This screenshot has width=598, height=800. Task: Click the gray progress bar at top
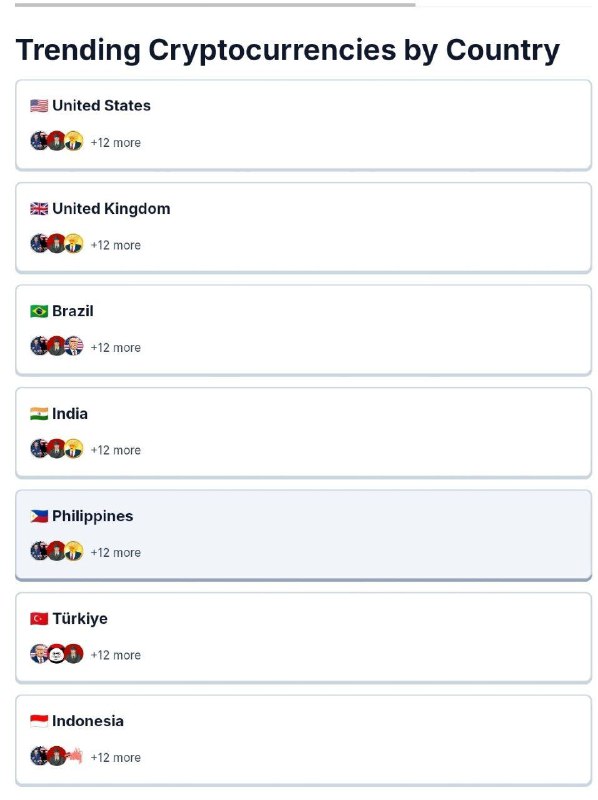point(215,5)
